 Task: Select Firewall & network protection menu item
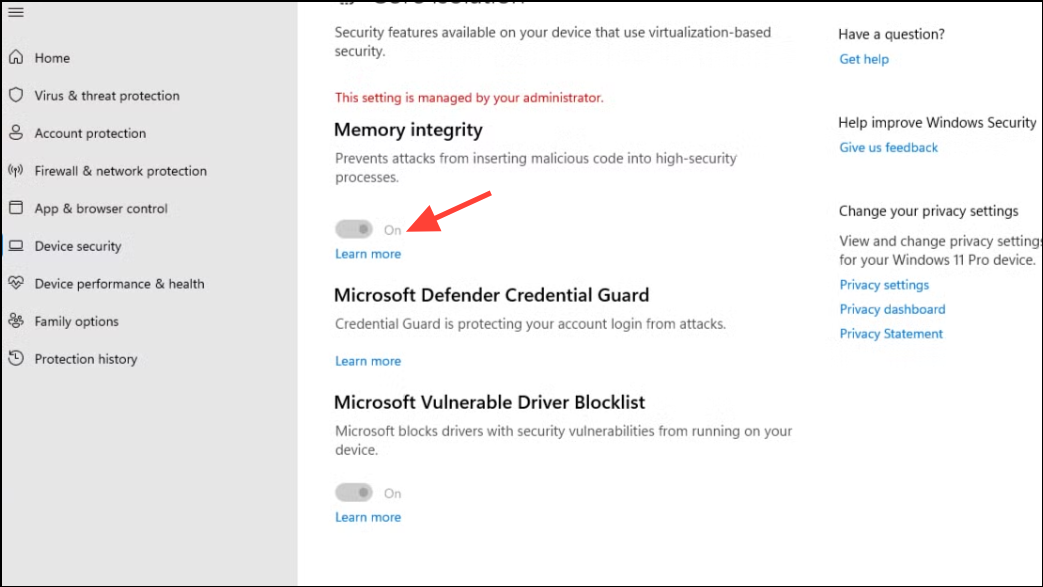coord(120,171)
